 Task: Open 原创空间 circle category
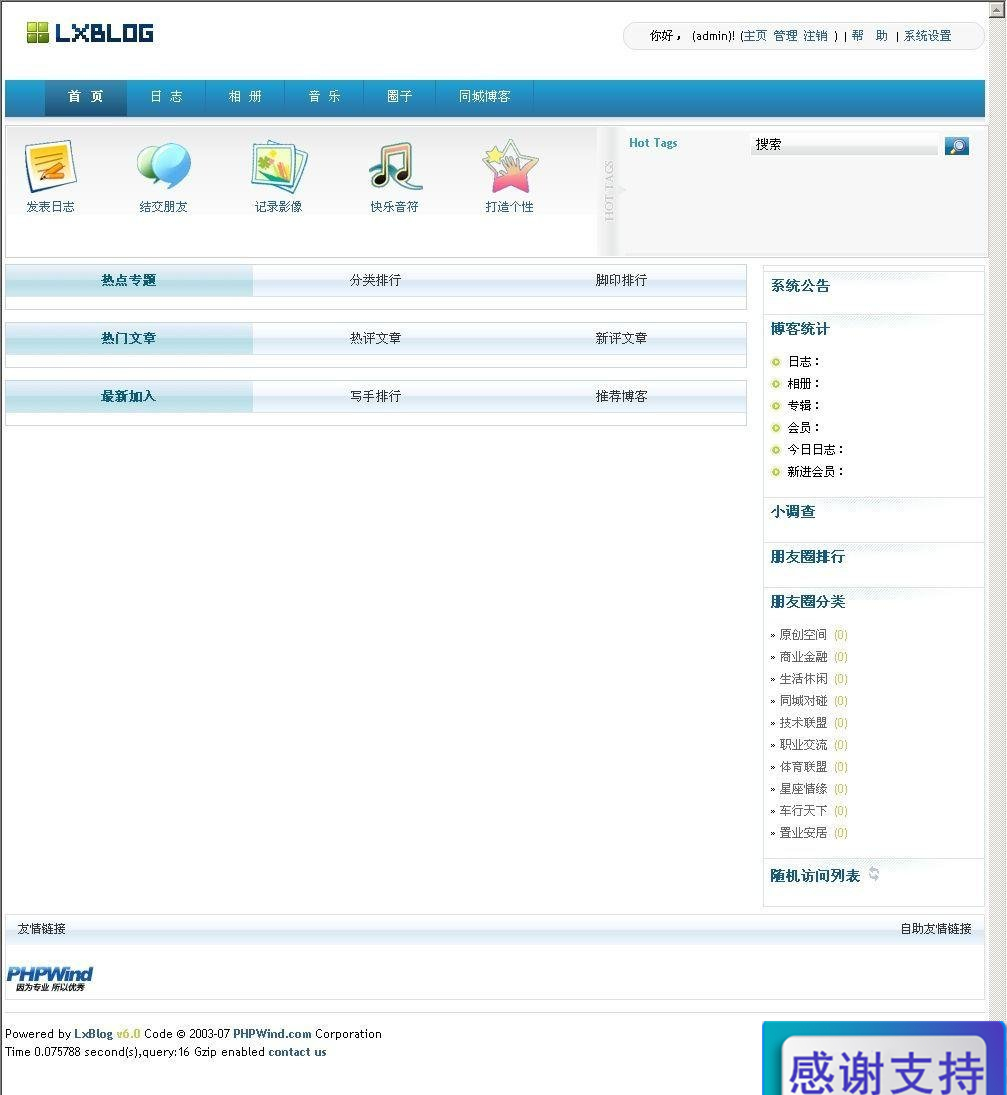pyautogui.click(x=803, y=635)
